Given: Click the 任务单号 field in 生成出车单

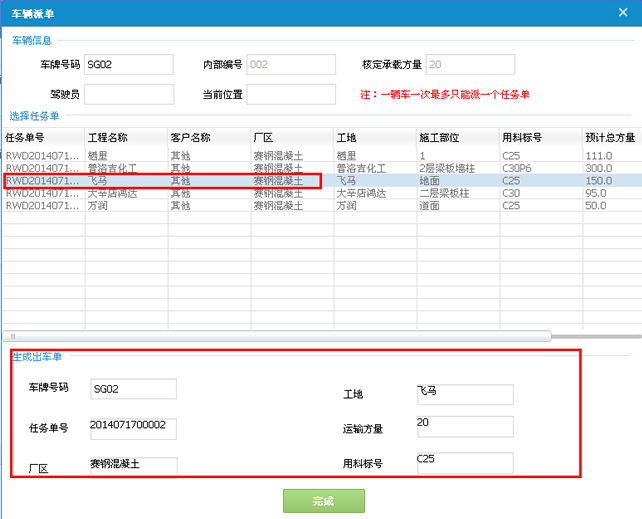Looking at the screenshot, I should click(x=133, y=428).
